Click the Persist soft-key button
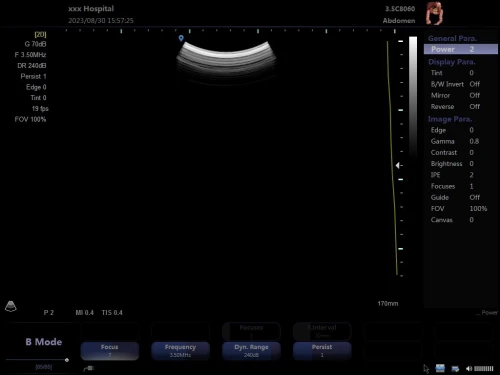The width and height of the screenshot is (500, 375). (x=322, y=351)
